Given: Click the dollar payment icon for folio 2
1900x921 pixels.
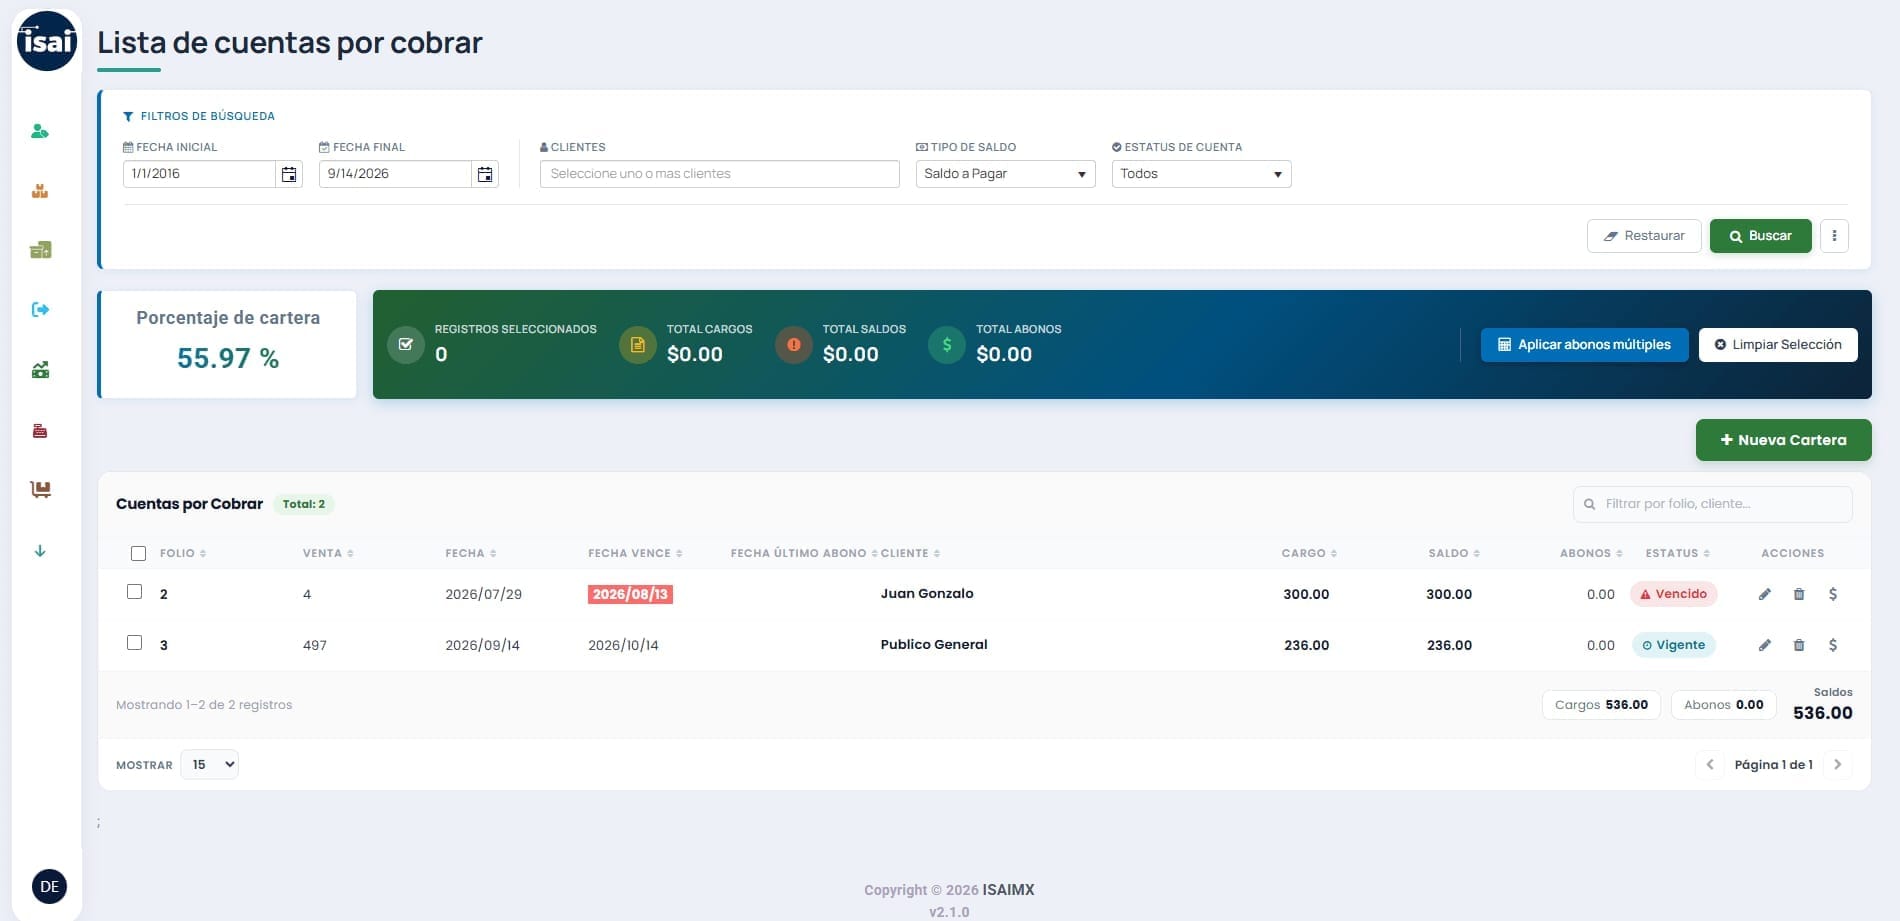Looking at the screenshot, I should point(1833,594).
